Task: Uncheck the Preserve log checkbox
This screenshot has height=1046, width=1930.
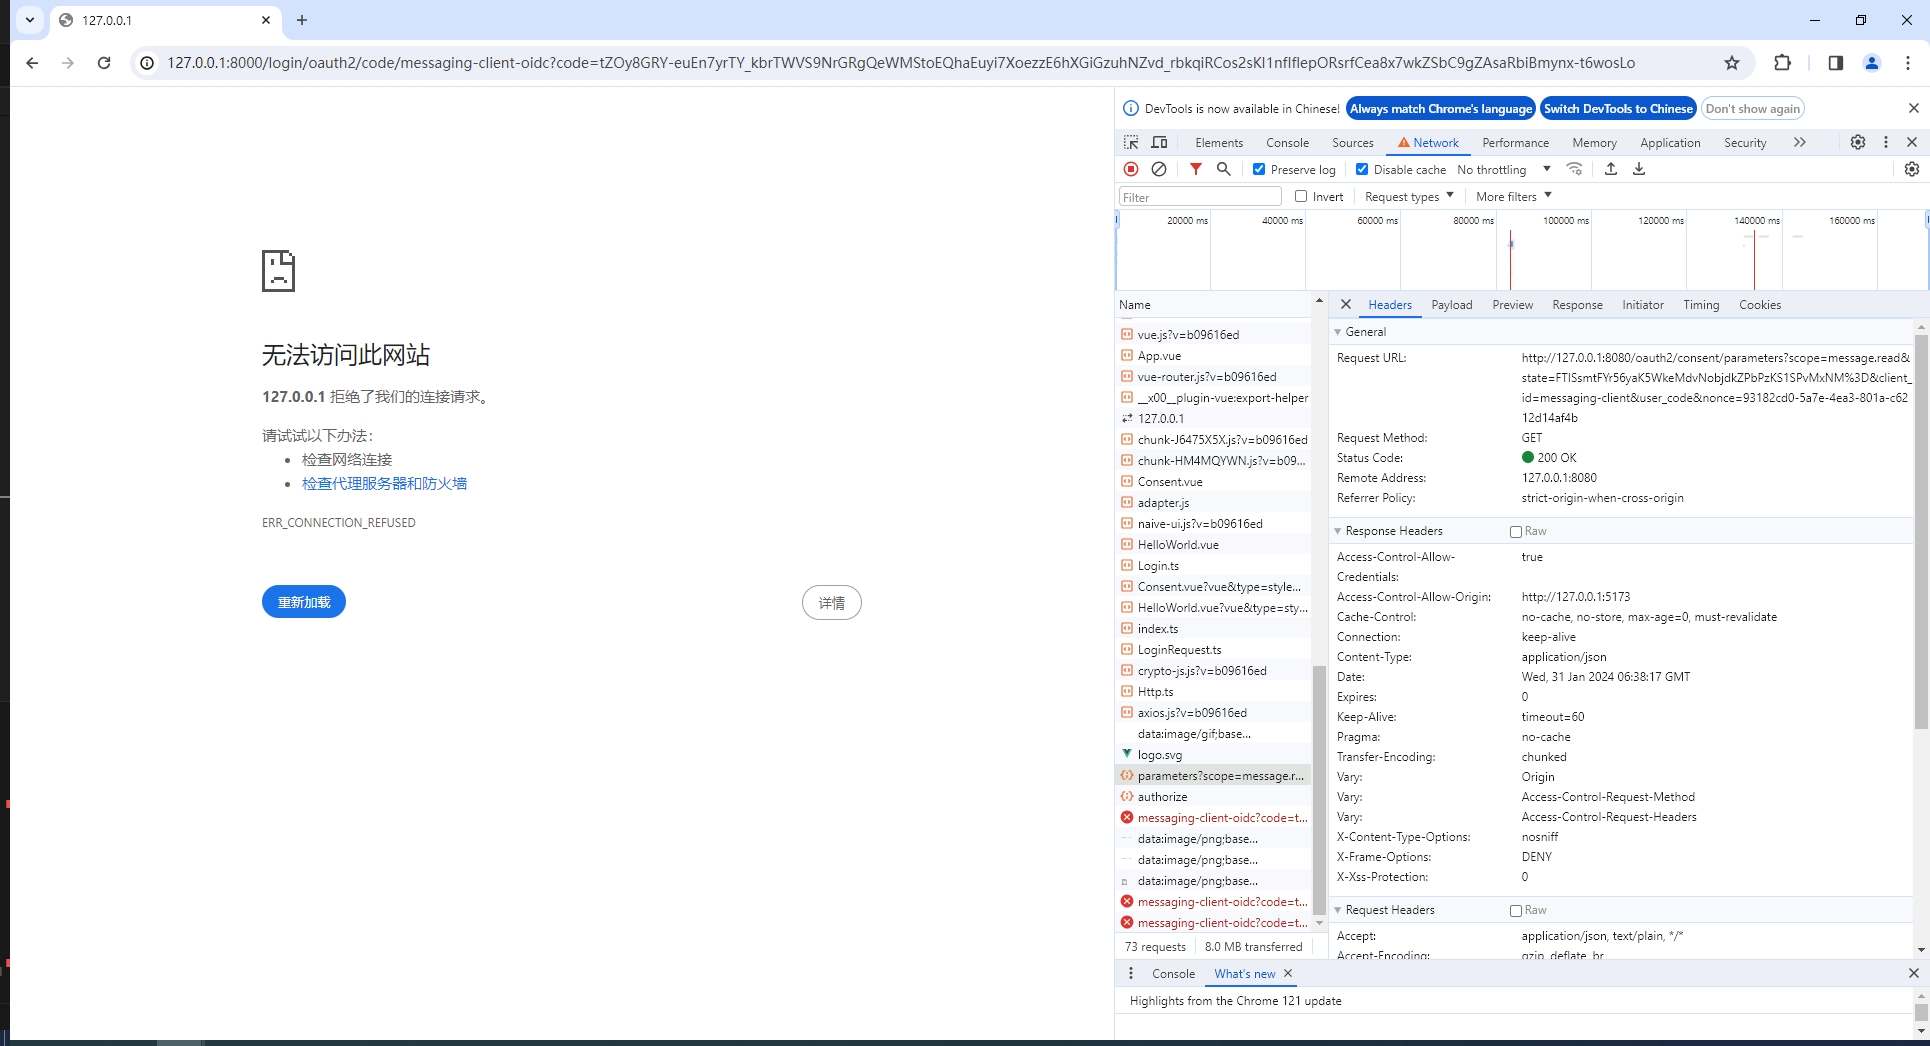Action: [x=1259, y=169]
